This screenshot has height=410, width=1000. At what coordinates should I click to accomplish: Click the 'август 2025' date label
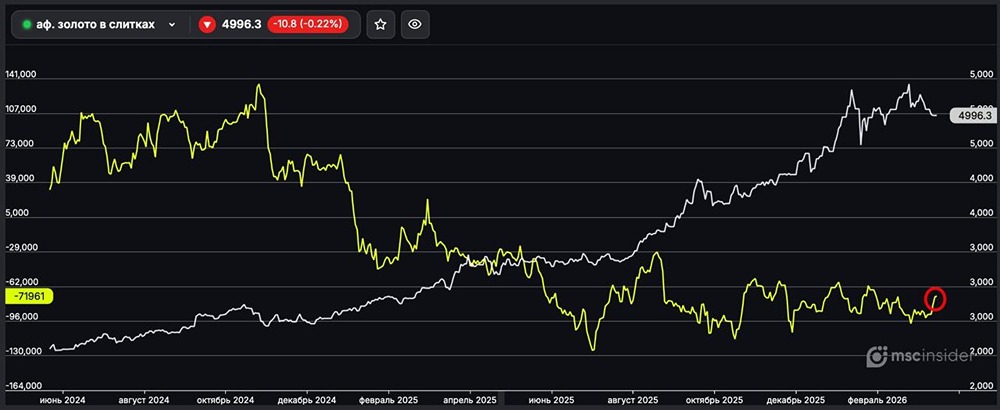click(x=632, y=400)
